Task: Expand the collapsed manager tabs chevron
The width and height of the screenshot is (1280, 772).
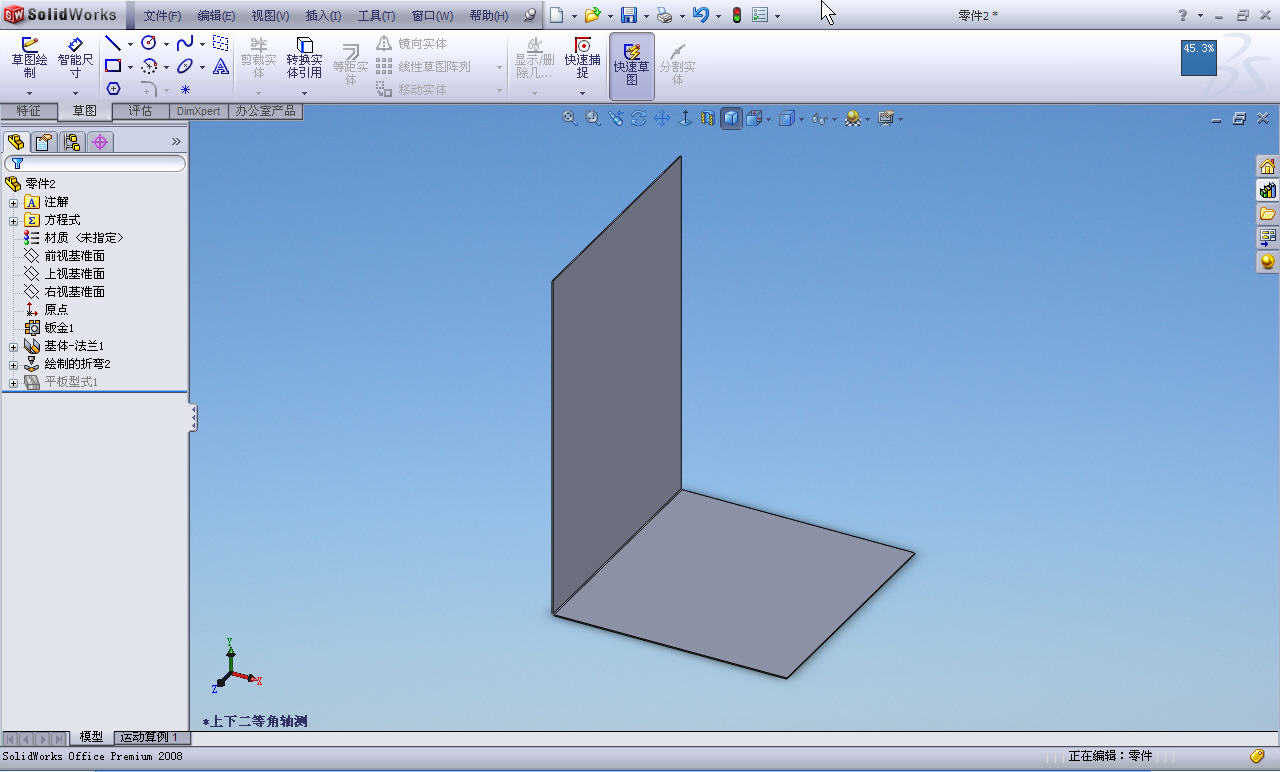Action: pyautogui.click(x=176, y=142)
